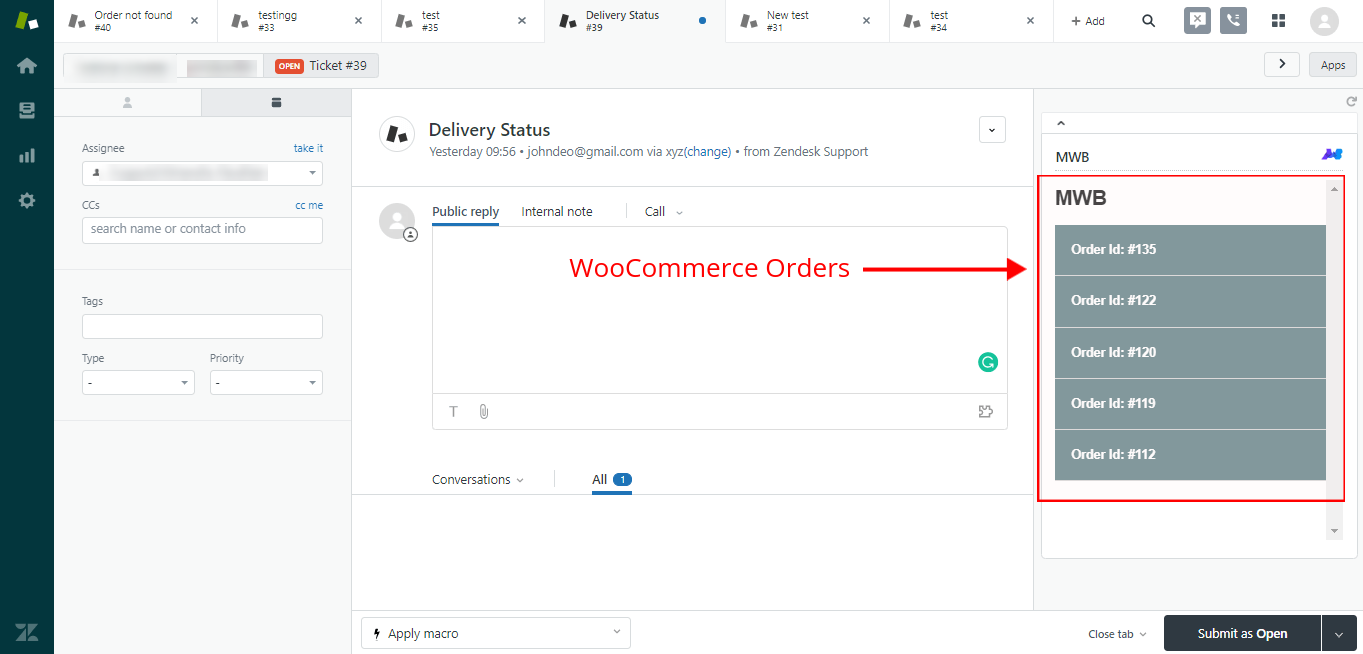Screen dimensions: 1363x654
Task: Click the Zendesk Support logo at sidebar top
Action: [x=27, y=21]
